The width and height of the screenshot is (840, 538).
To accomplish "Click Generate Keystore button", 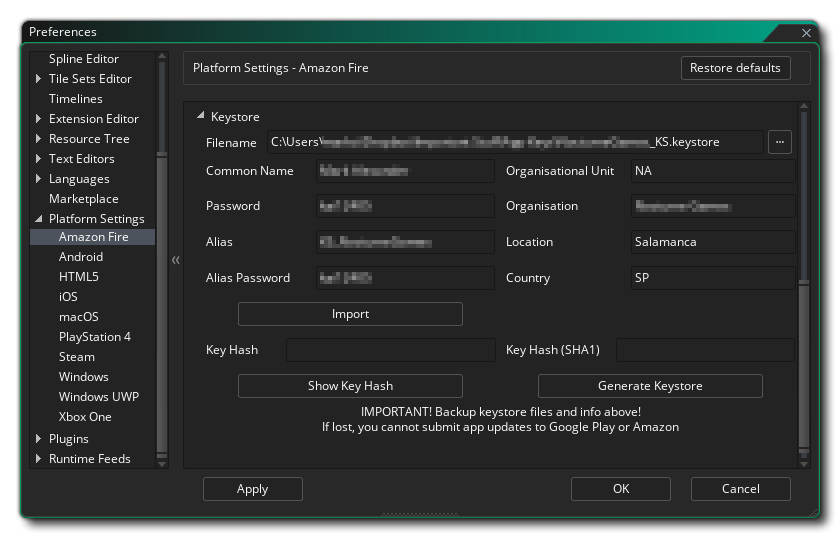I will click(650, 386).
